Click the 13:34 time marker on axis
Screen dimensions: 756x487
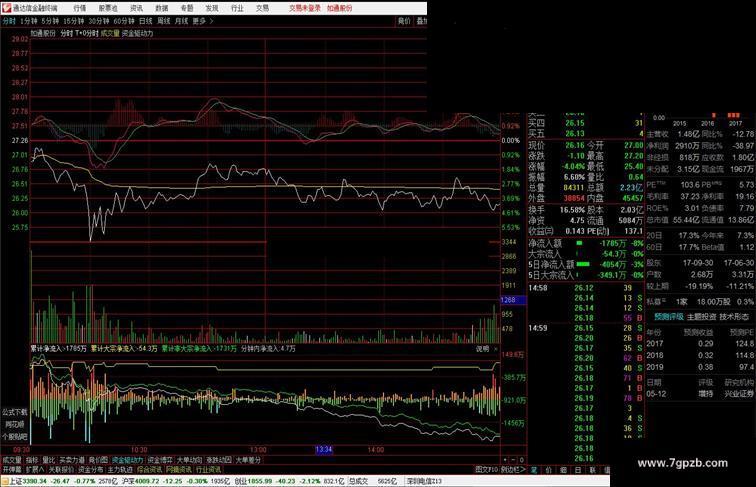click(x=324, y=449)
